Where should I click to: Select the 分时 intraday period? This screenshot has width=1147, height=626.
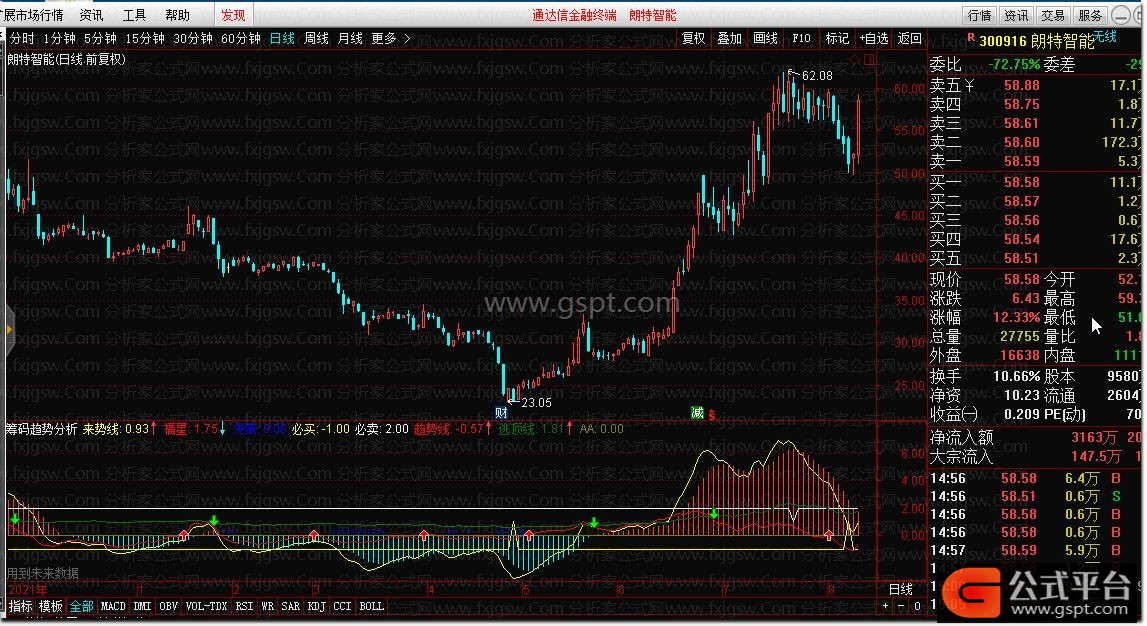pos(23,38)
